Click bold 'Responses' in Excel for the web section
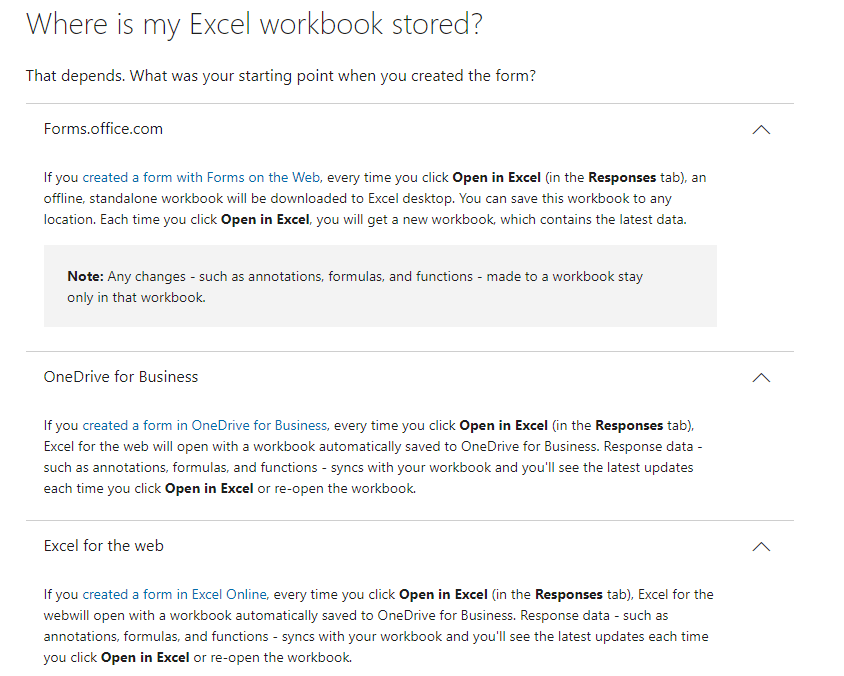 click(568, 595)
